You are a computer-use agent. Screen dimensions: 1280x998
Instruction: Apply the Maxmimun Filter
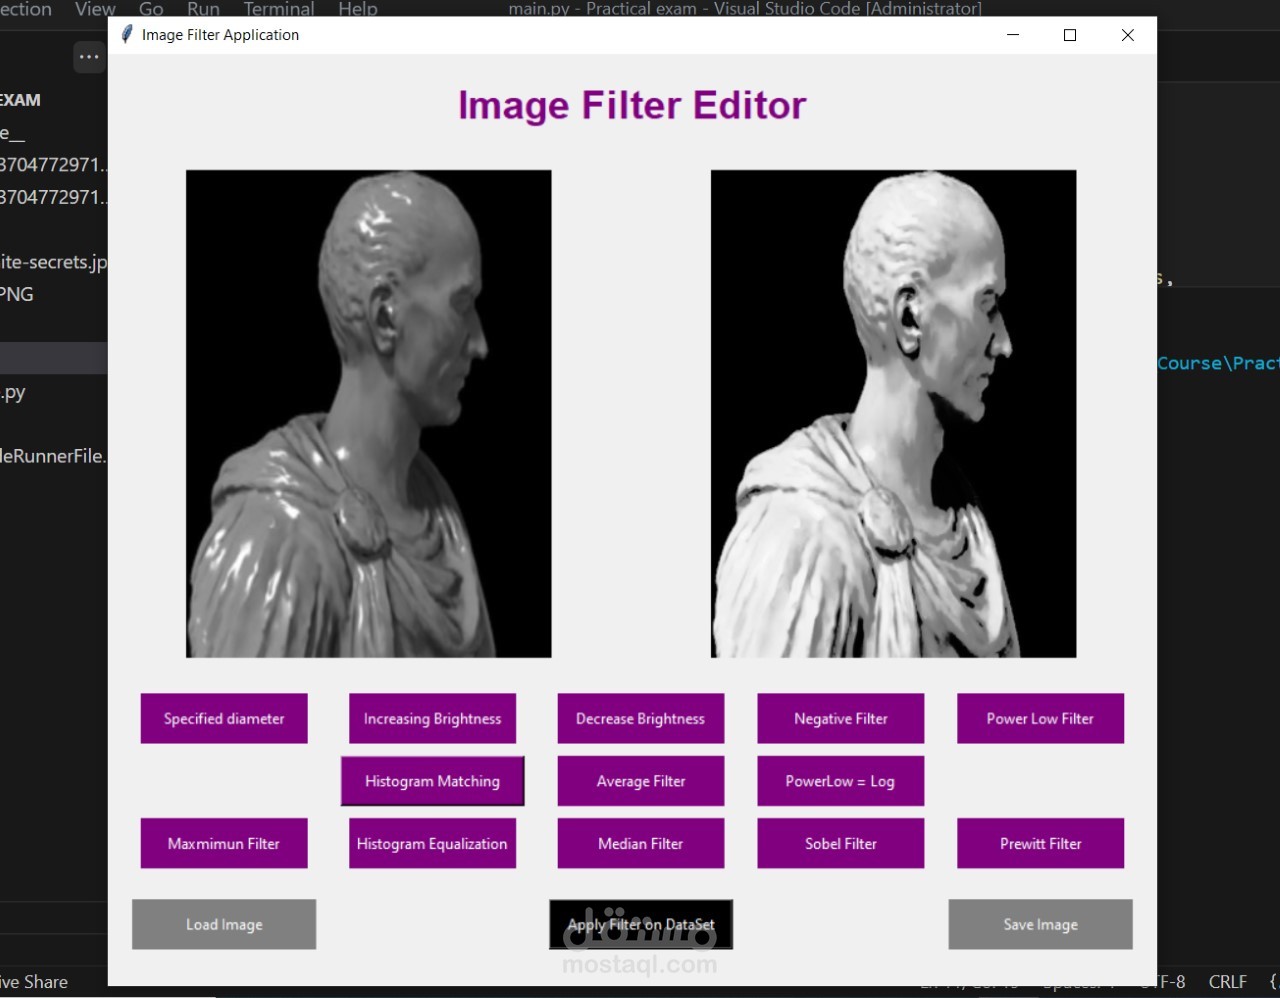tap(224, 843)
